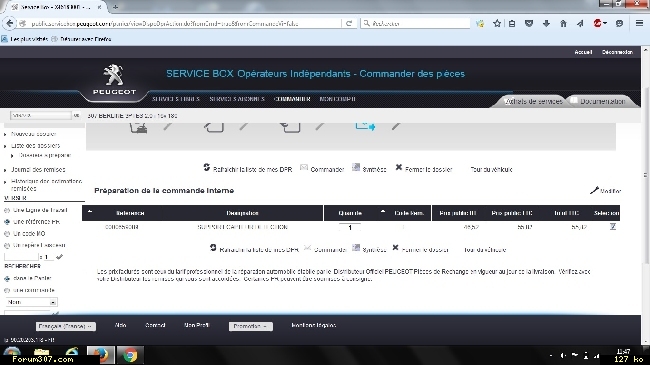The image size is (650, 365).
Task: Click the blue highlighted workflow step icon
Action: (365, 127)
